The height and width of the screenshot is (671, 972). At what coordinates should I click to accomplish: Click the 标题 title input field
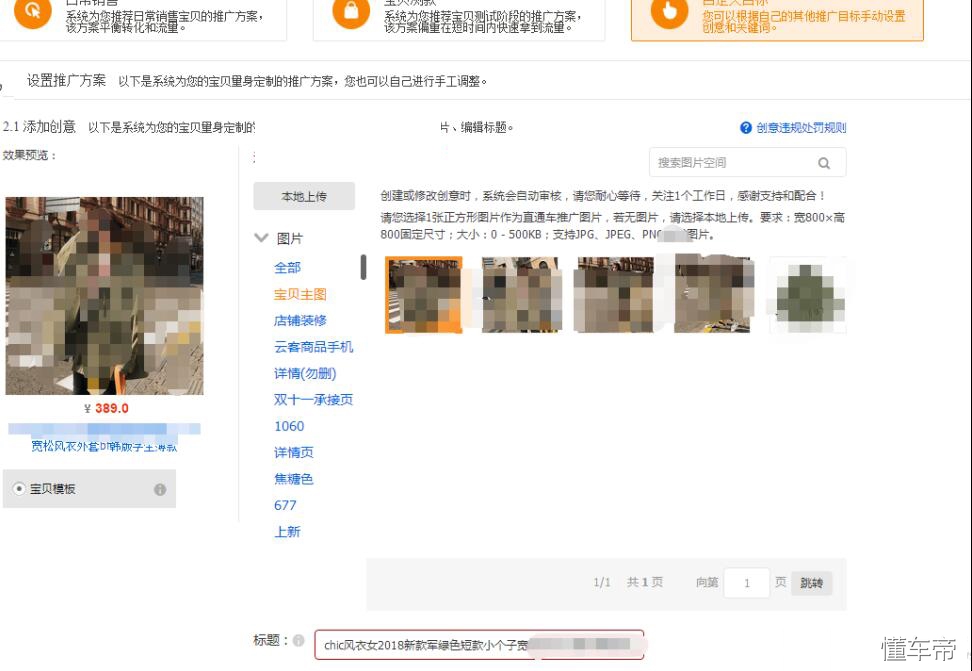click(480, 645)
